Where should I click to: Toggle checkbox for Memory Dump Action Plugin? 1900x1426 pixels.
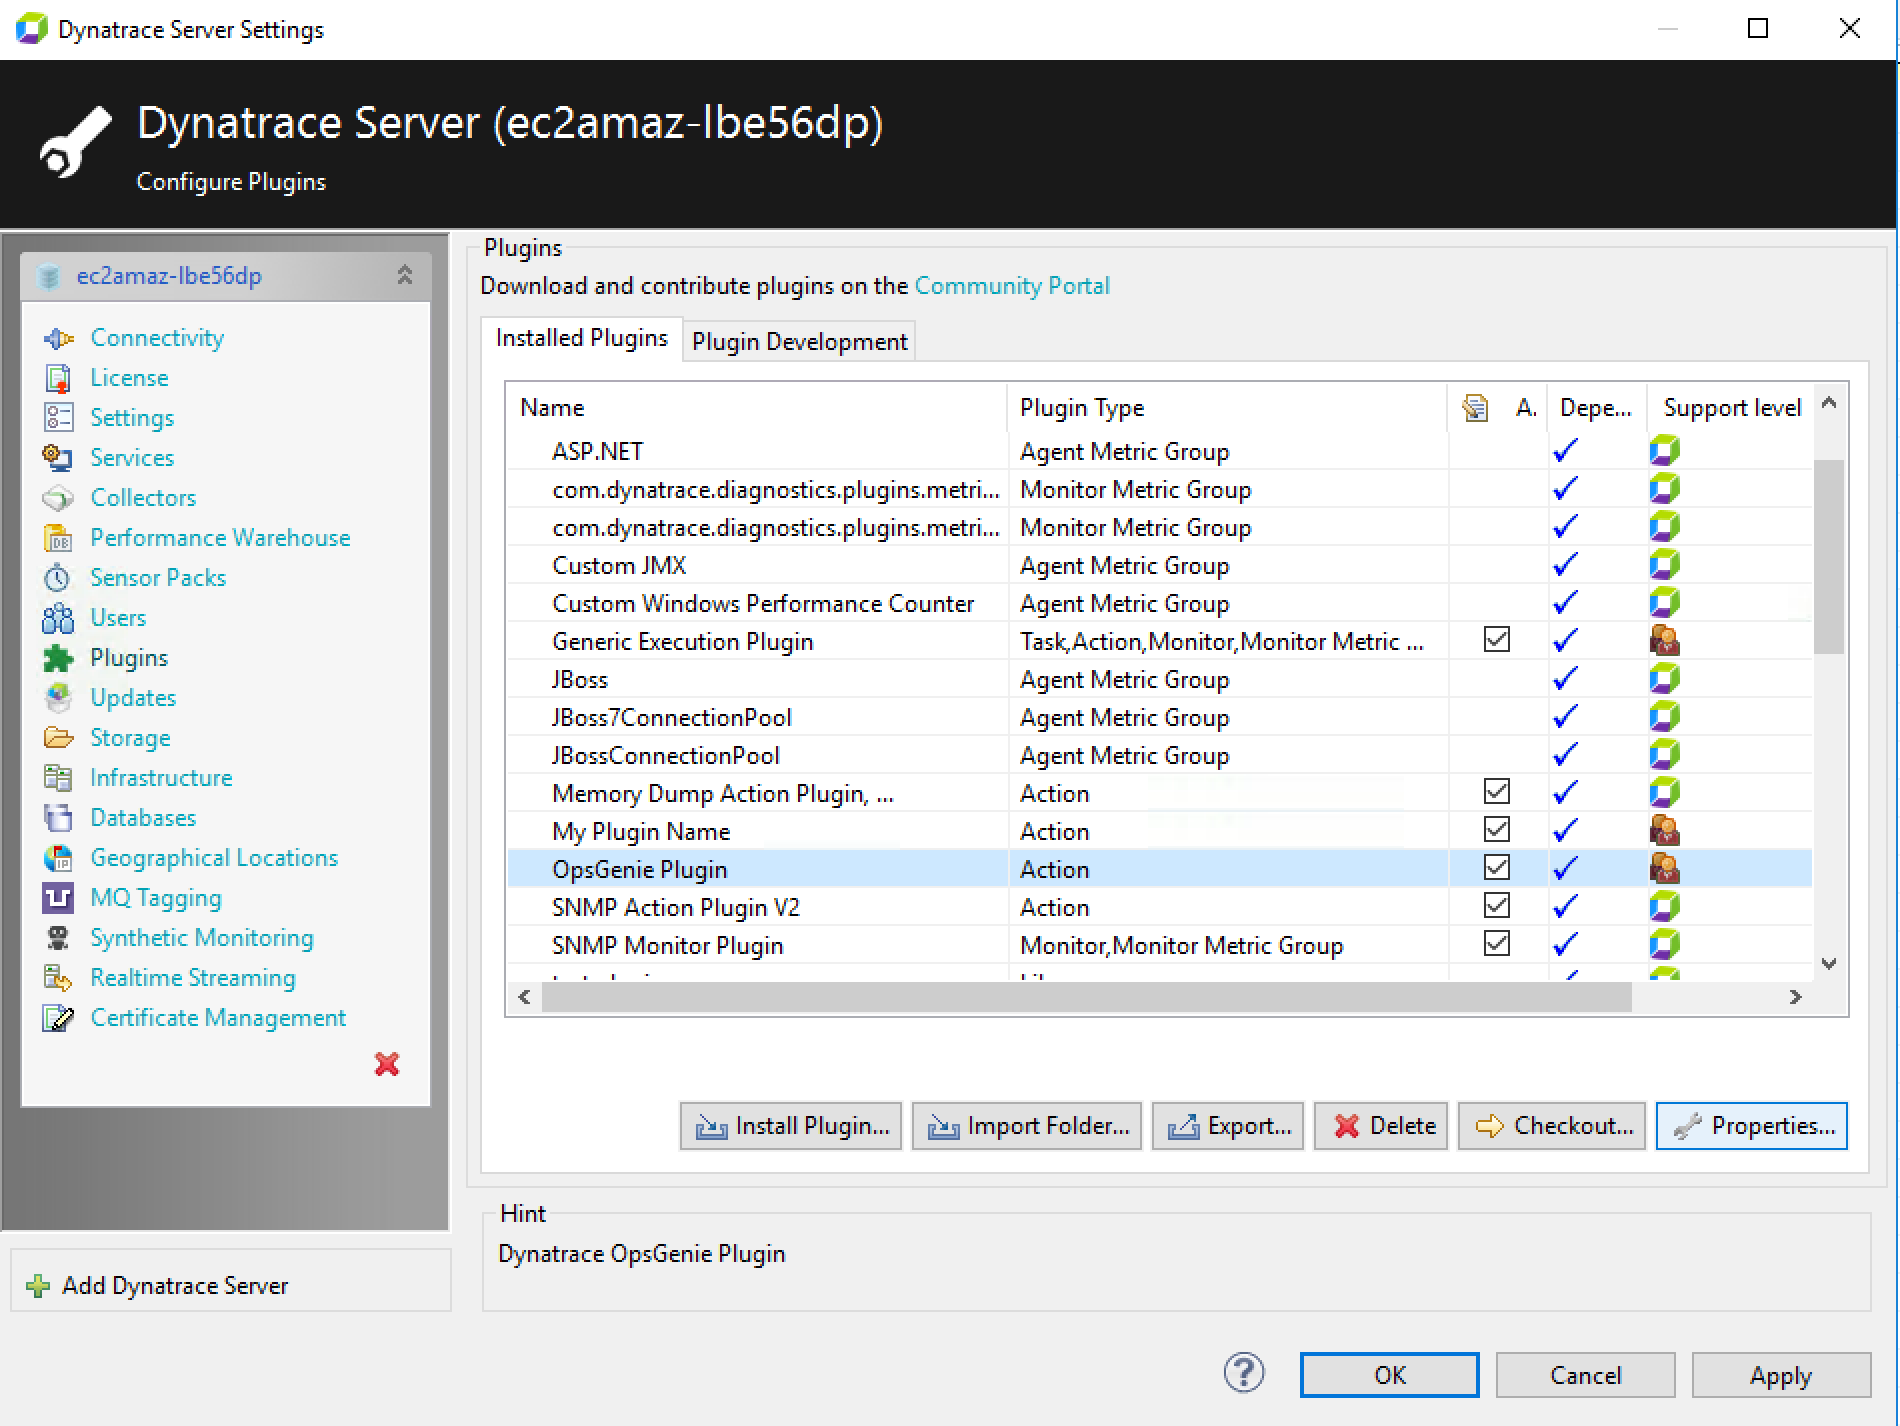1497,791
